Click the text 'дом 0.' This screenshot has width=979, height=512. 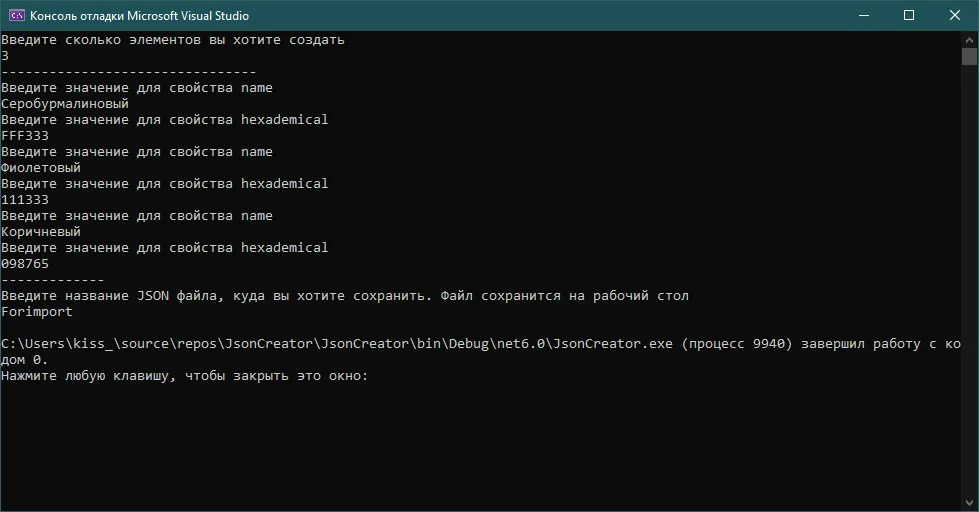pyautogui.click(x=25, y=360)
